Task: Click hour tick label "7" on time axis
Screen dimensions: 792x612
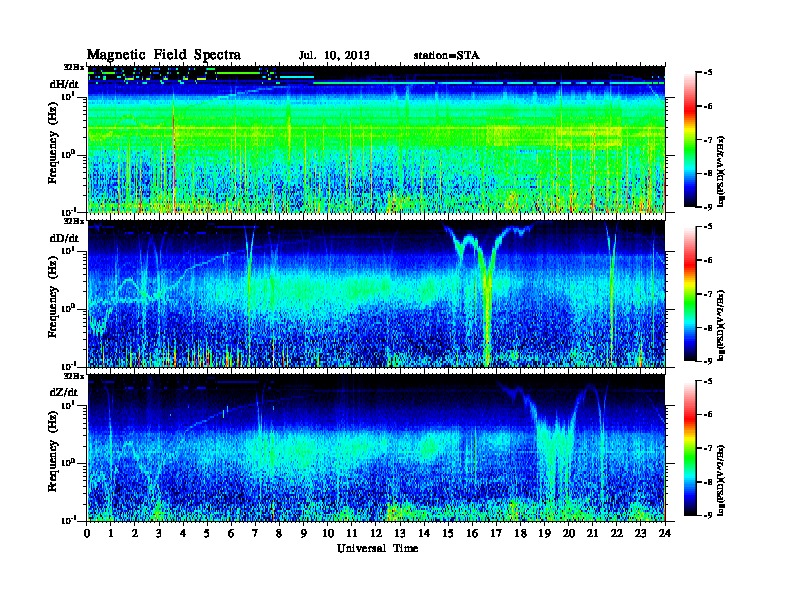Action: [x=255, y=534]
